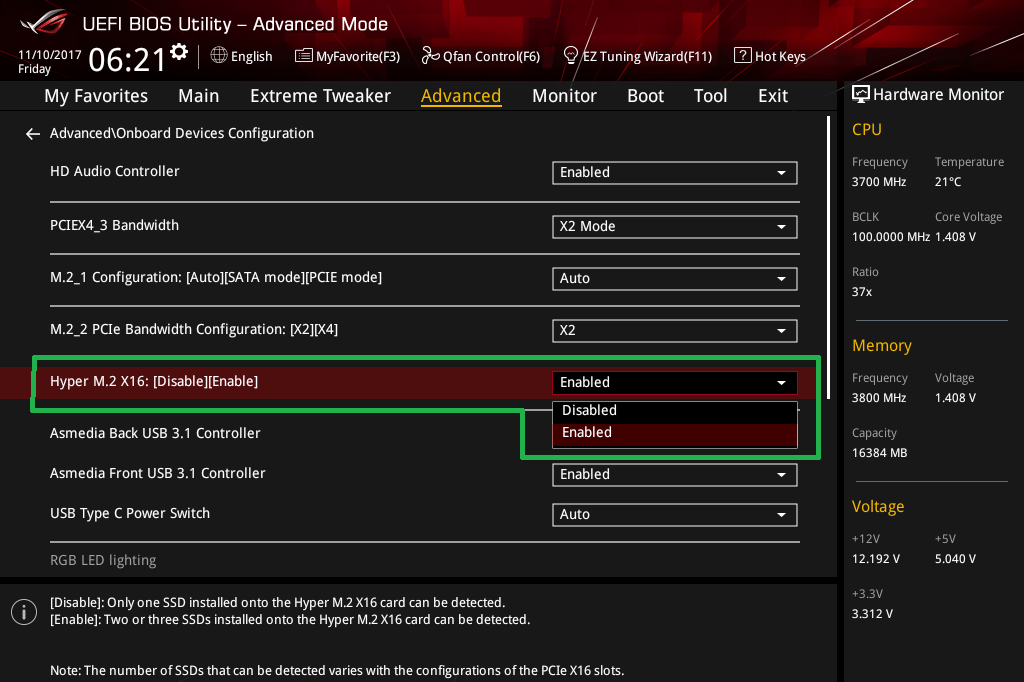Switch to the My Favorites tab
Viewport: 1024px width, 682px height.
pyautogui.click(x=96, y=96)
